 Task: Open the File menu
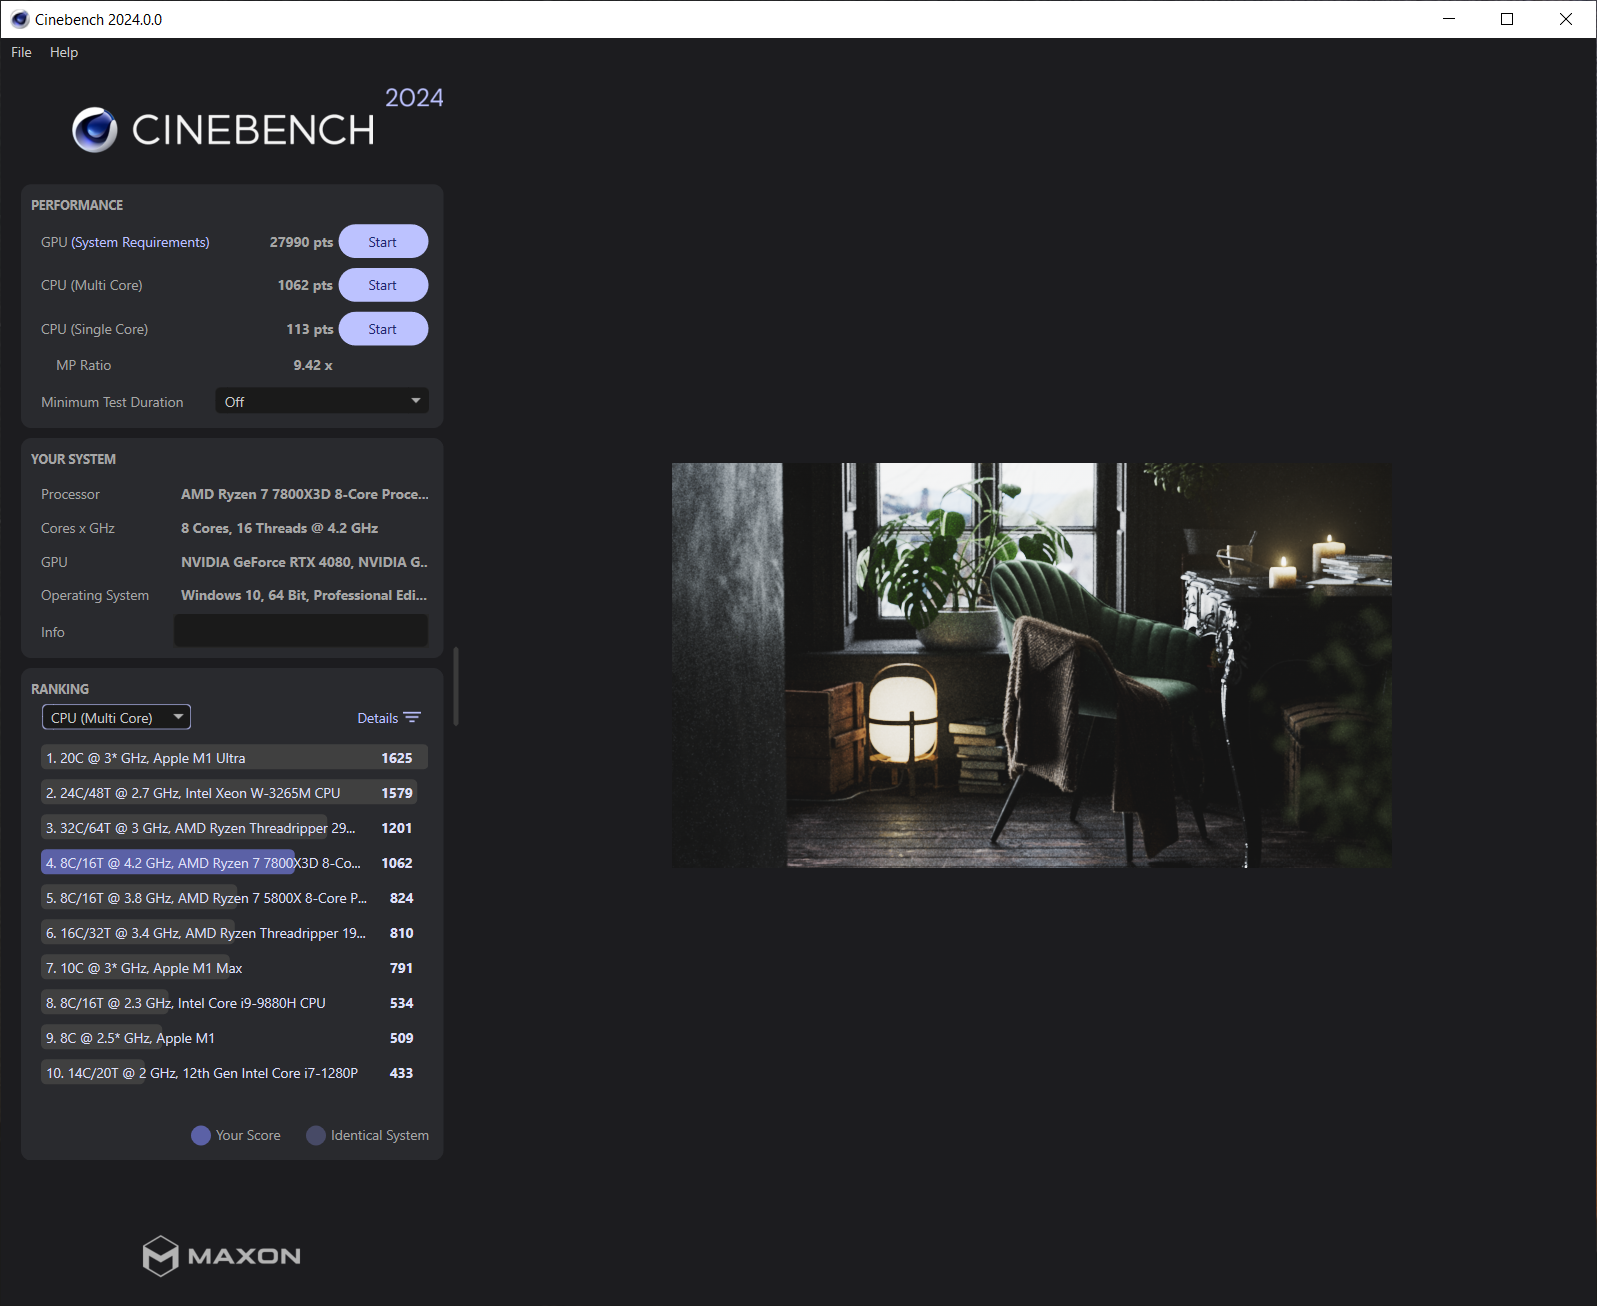[x=21, y=52]
